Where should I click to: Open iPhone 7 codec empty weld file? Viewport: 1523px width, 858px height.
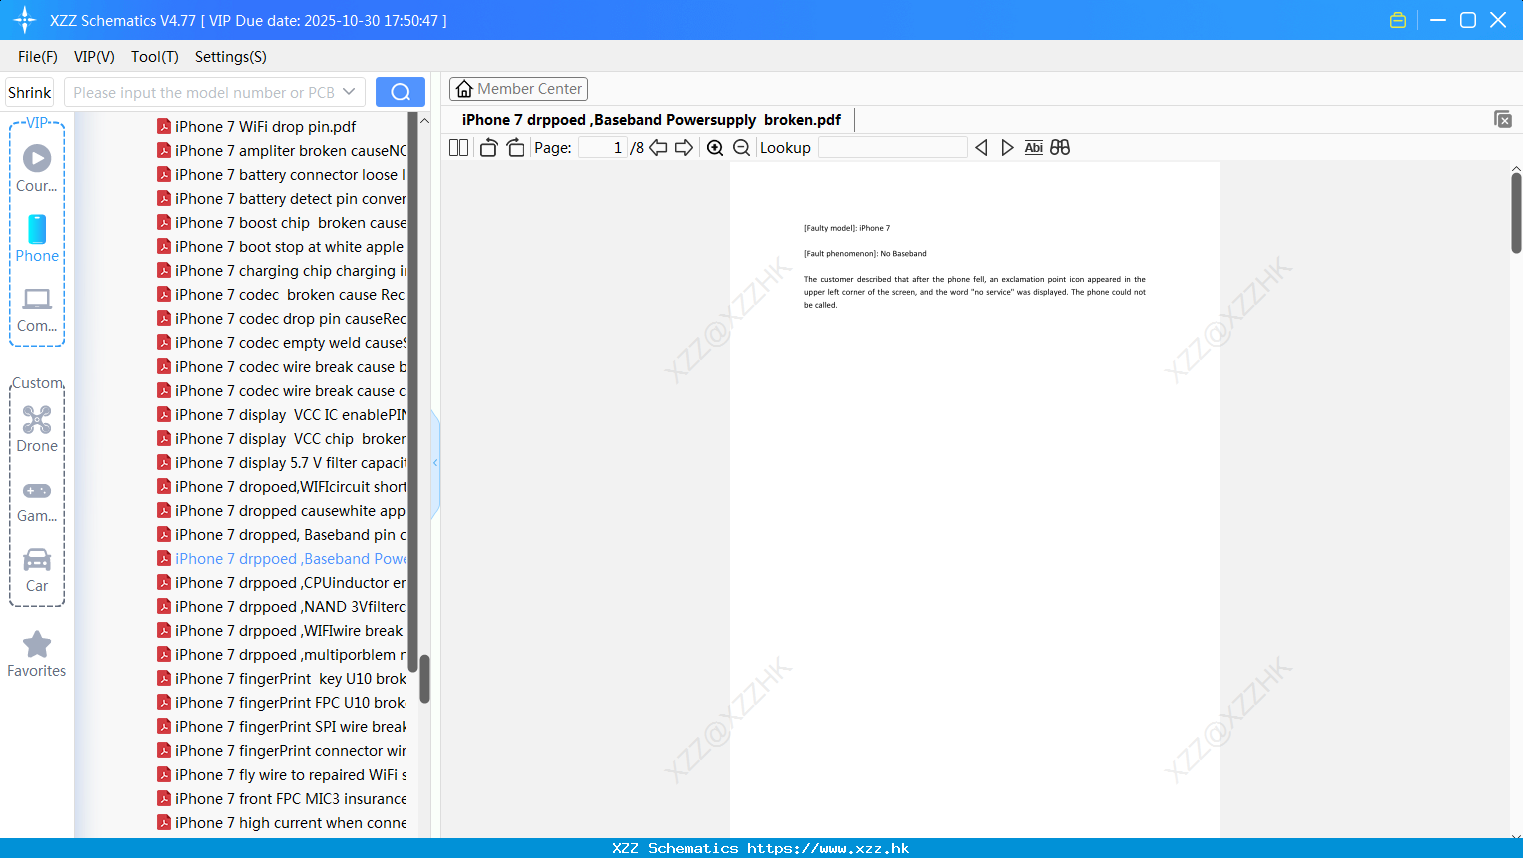coord(282,342)
